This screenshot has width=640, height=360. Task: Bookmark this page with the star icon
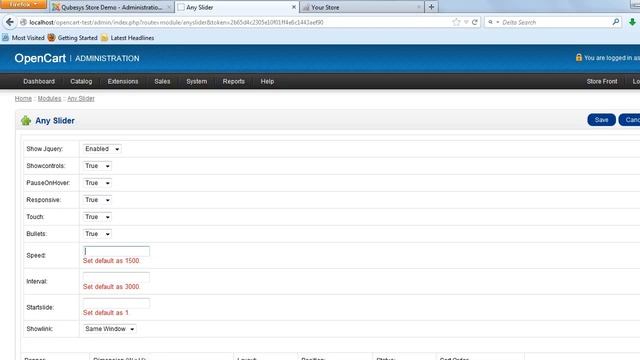pos(456,22)
